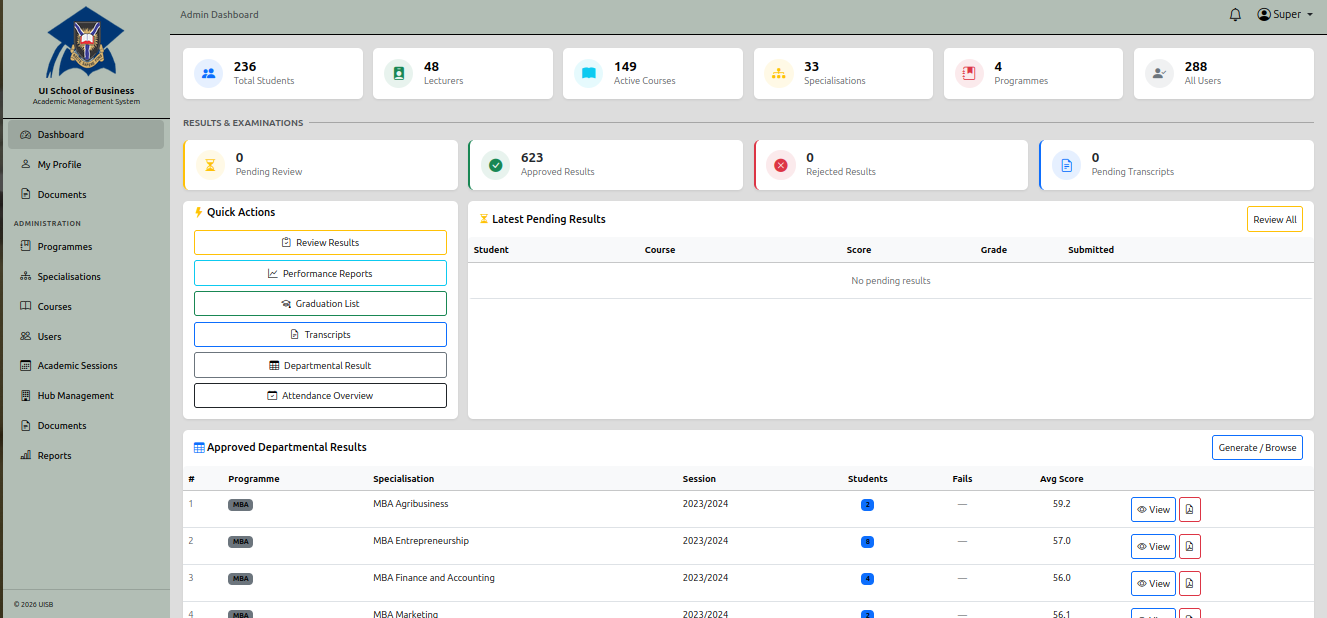Viewport: 1327px width, 618px height.
Task: Click the Review Results quick action
Action: pyautogui.click(x=320, y=243)
